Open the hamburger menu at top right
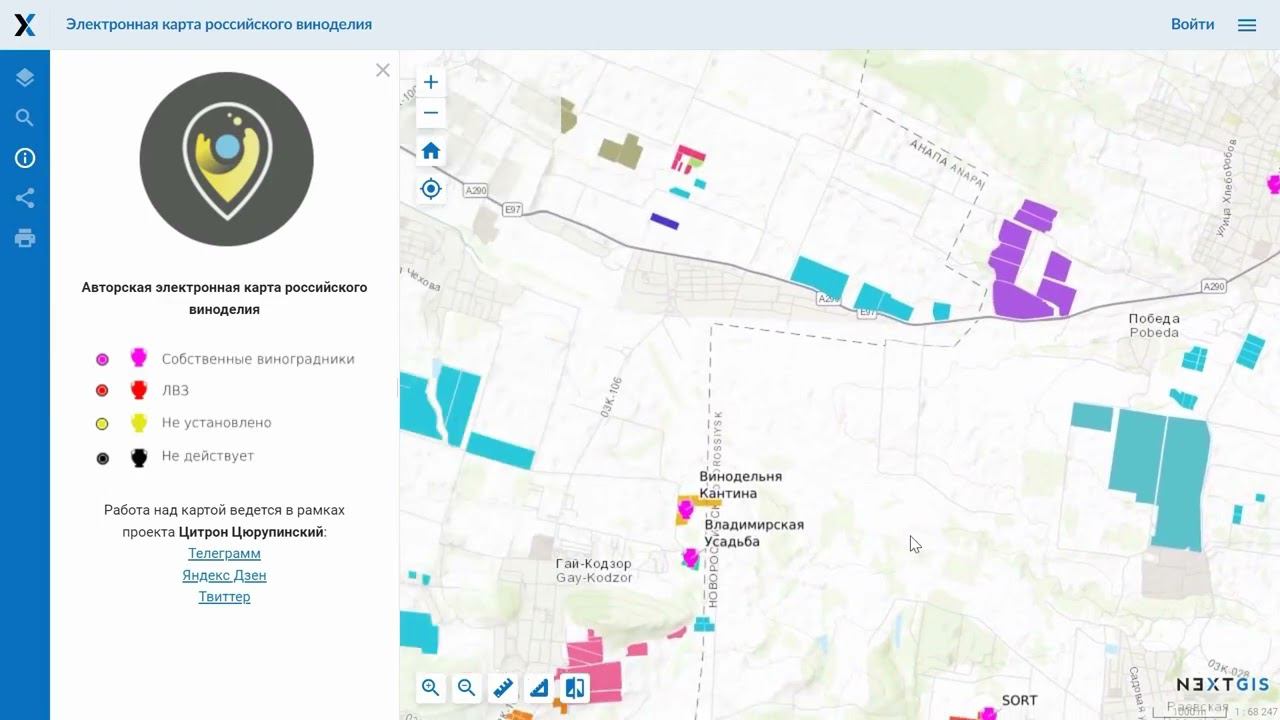Image resolution: width=1280 pixels, height=720 pixels. coord(1247,25)
